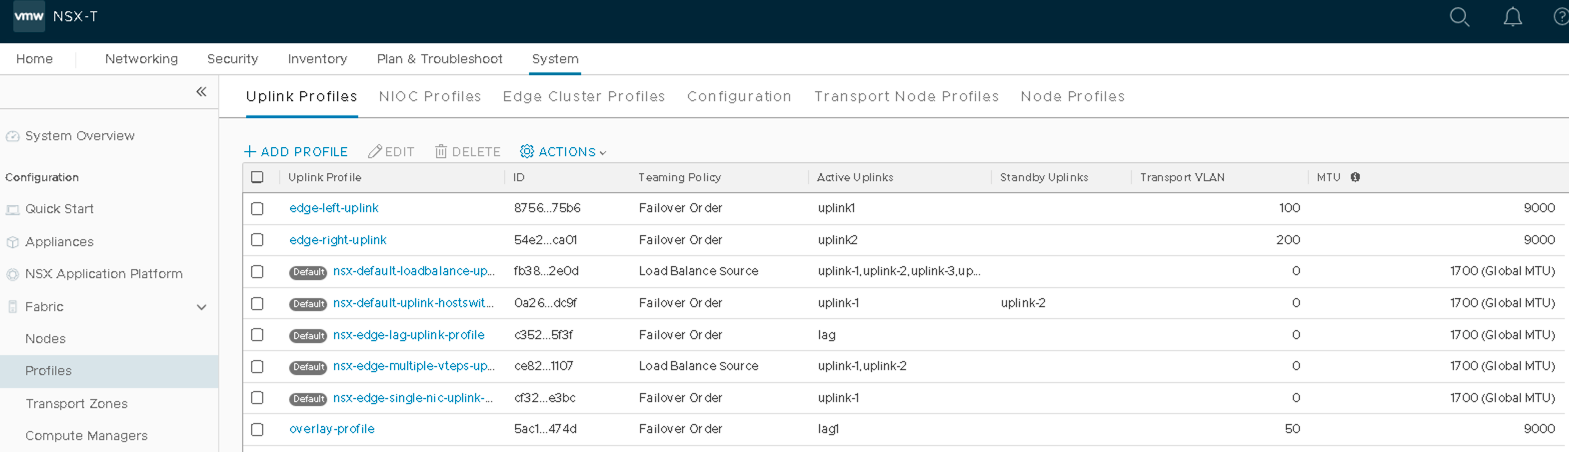Switch to the Transport Node Profiles tab
Screen dimensions: 1569x452
click(906, 96)
